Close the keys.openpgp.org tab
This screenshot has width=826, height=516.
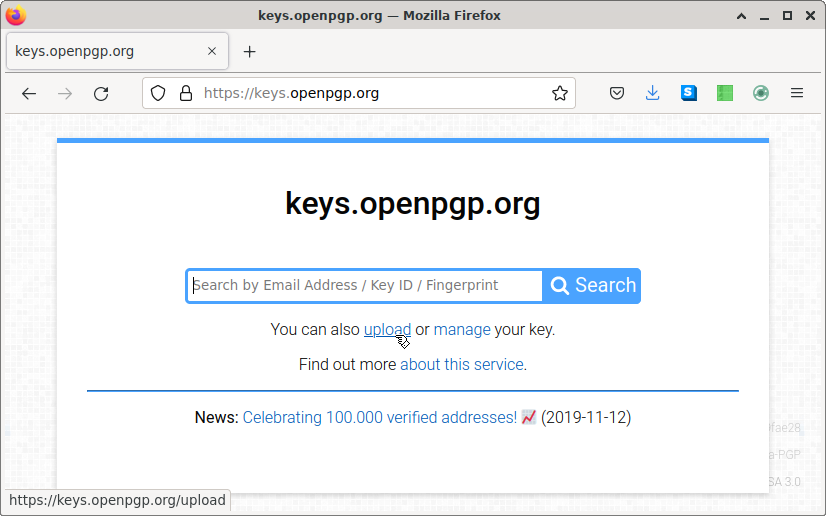click(212, 51)
